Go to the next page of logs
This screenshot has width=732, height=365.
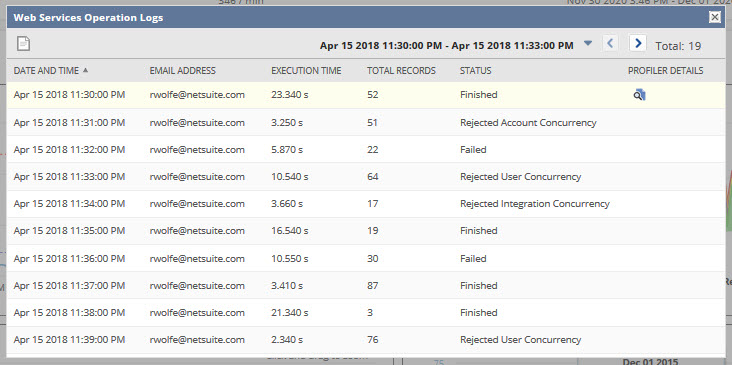click(637, 43)
